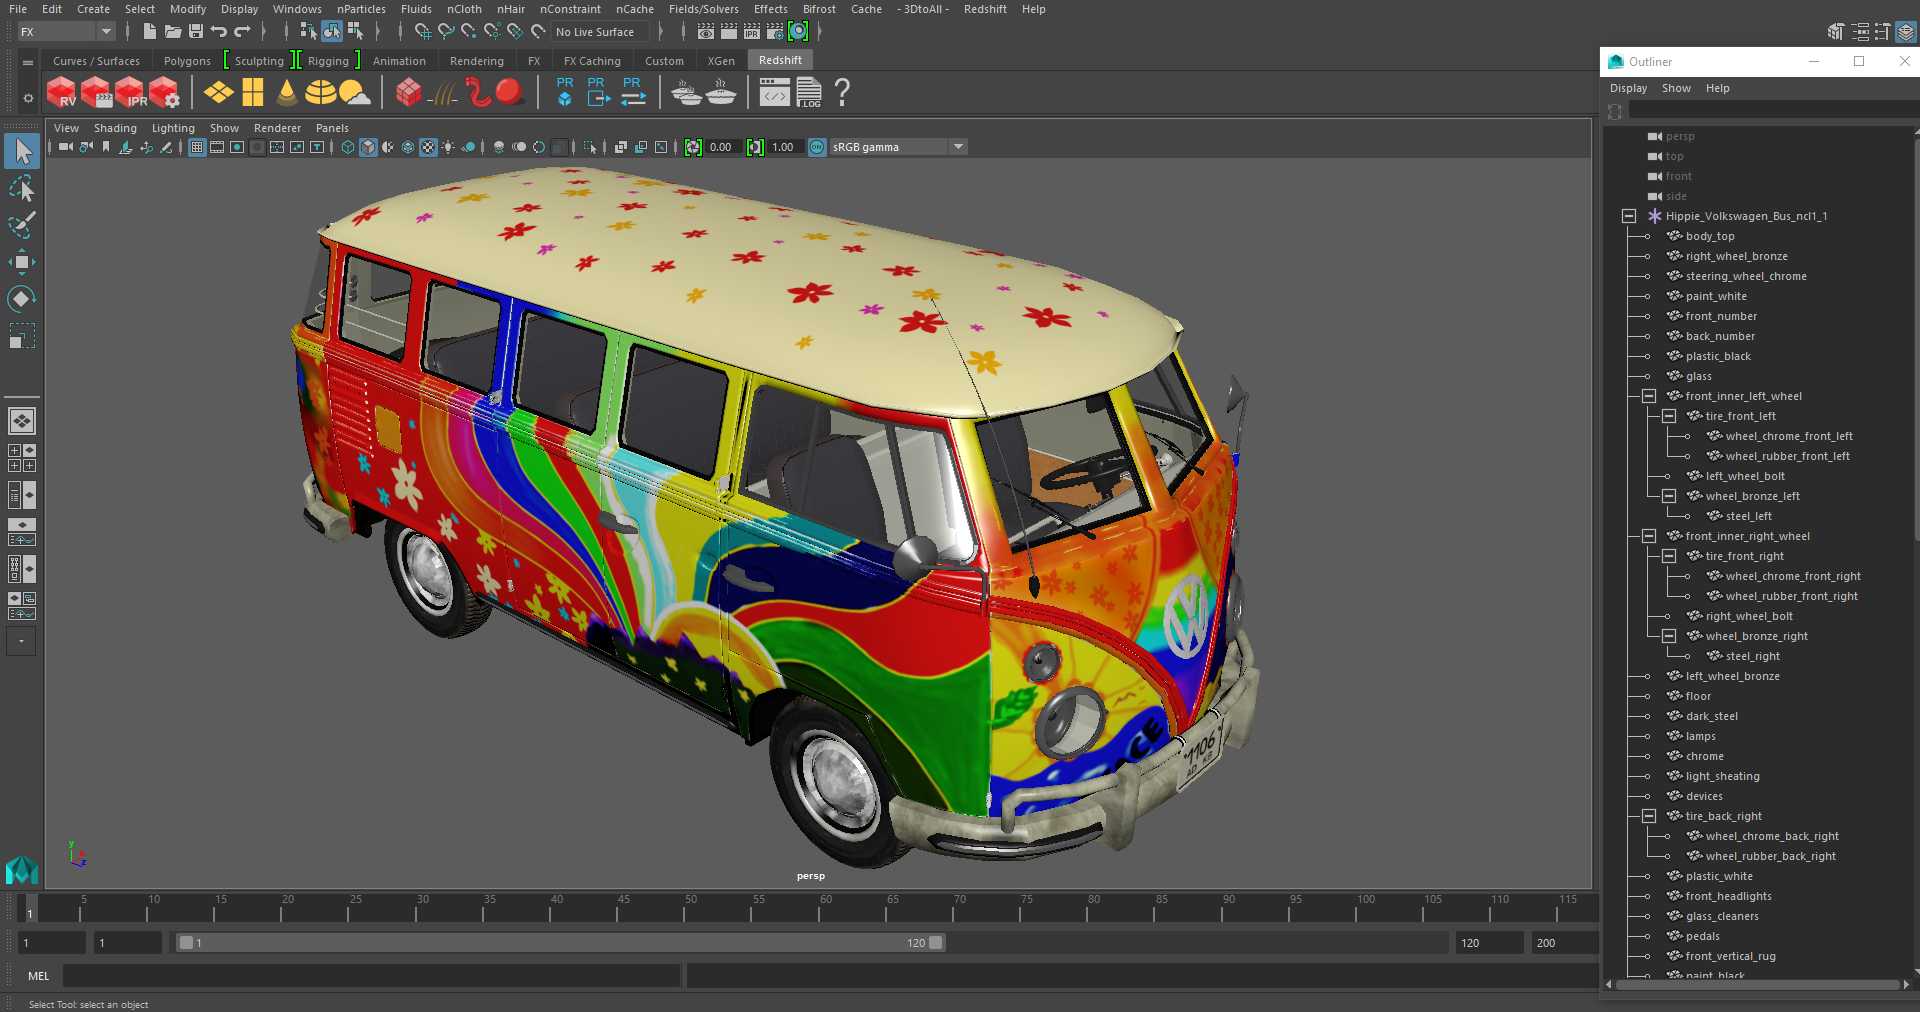1920x1012 pixels.
Task: Open Redshift RenderView RV icon
Action: [62, 93]
